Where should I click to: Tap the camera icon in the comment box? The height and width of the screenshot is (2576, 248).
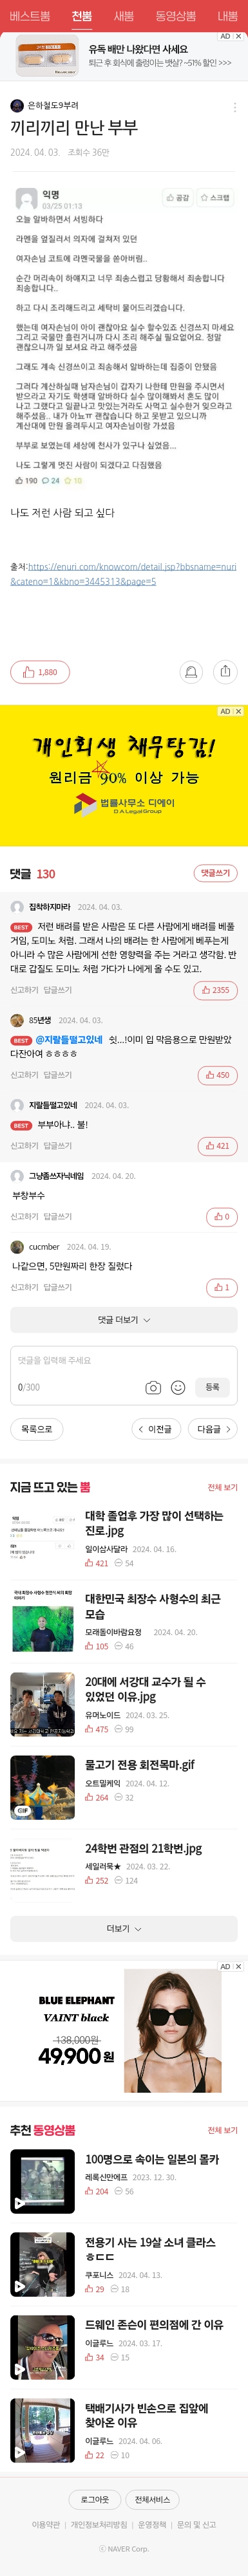(153, 1387)
